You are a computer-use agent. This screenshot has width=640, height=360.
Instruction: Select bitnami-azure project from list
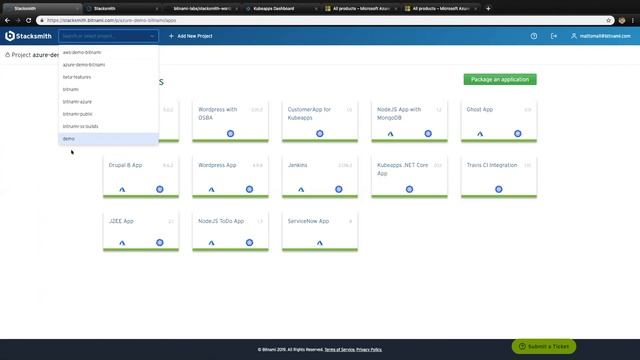108,102
